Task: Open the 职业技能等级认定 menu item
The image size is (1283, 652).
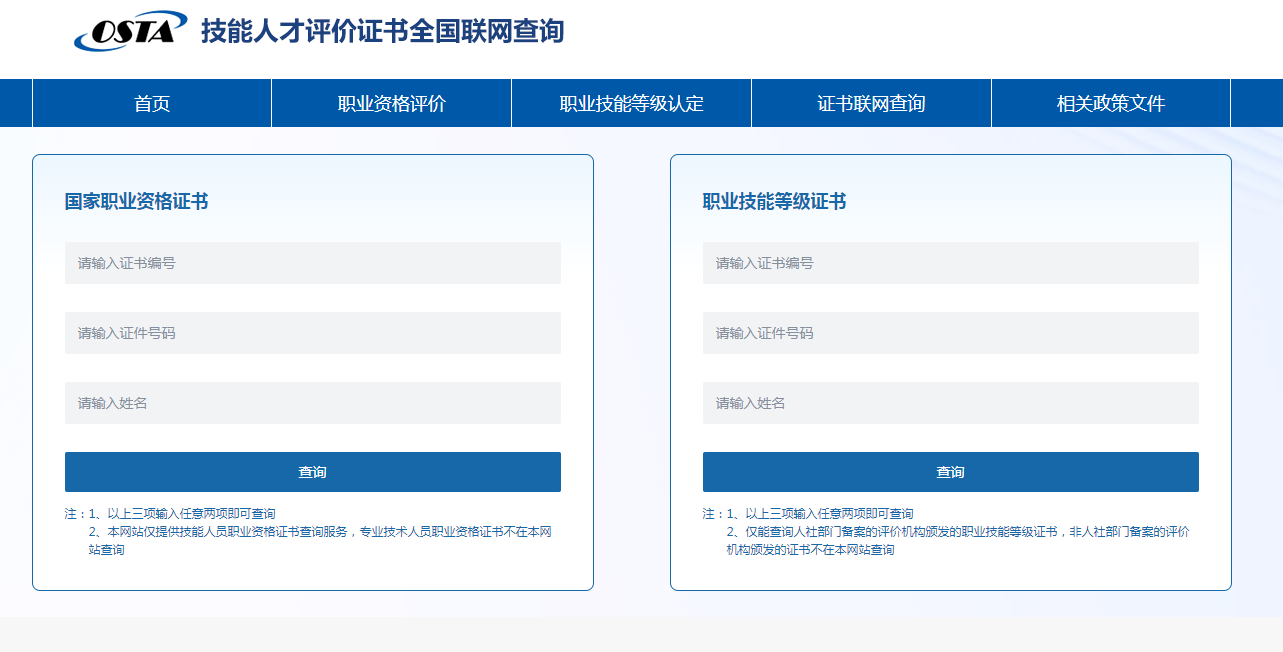Action: pyautogui.click(x=631, y=104)
